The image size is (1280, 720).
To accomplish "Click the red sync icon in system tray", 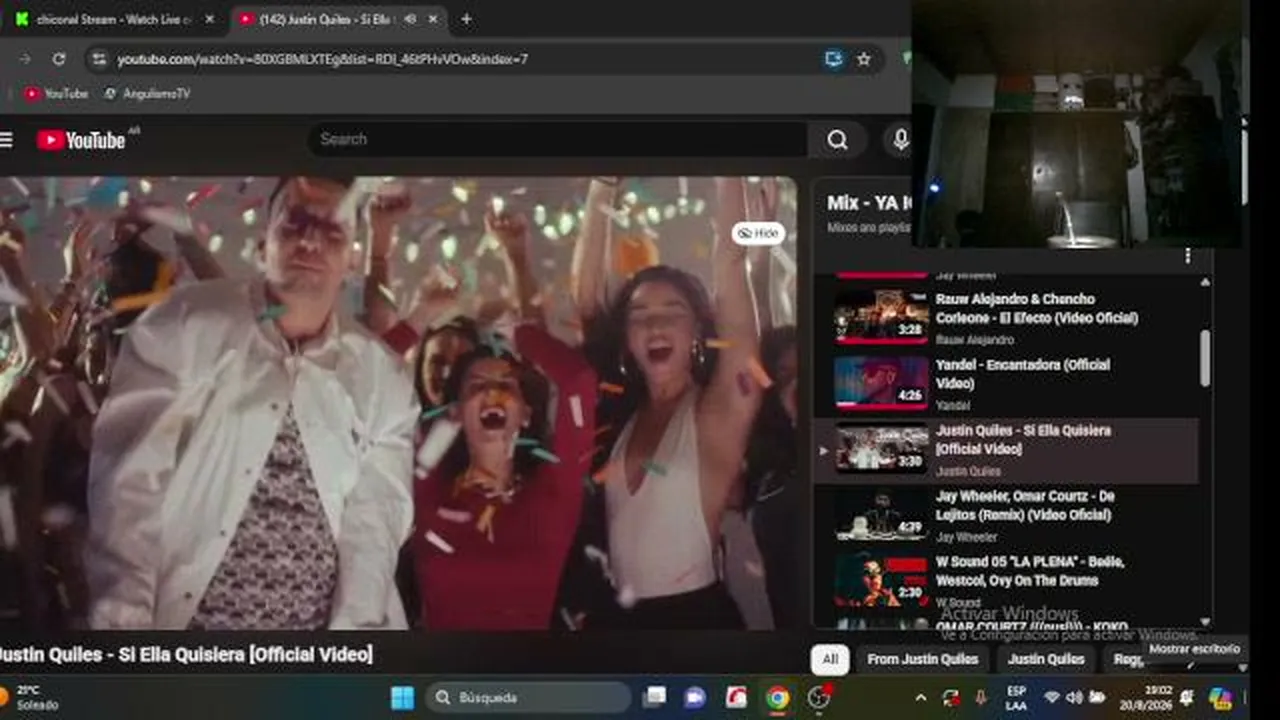I will (x=951, y=698).
